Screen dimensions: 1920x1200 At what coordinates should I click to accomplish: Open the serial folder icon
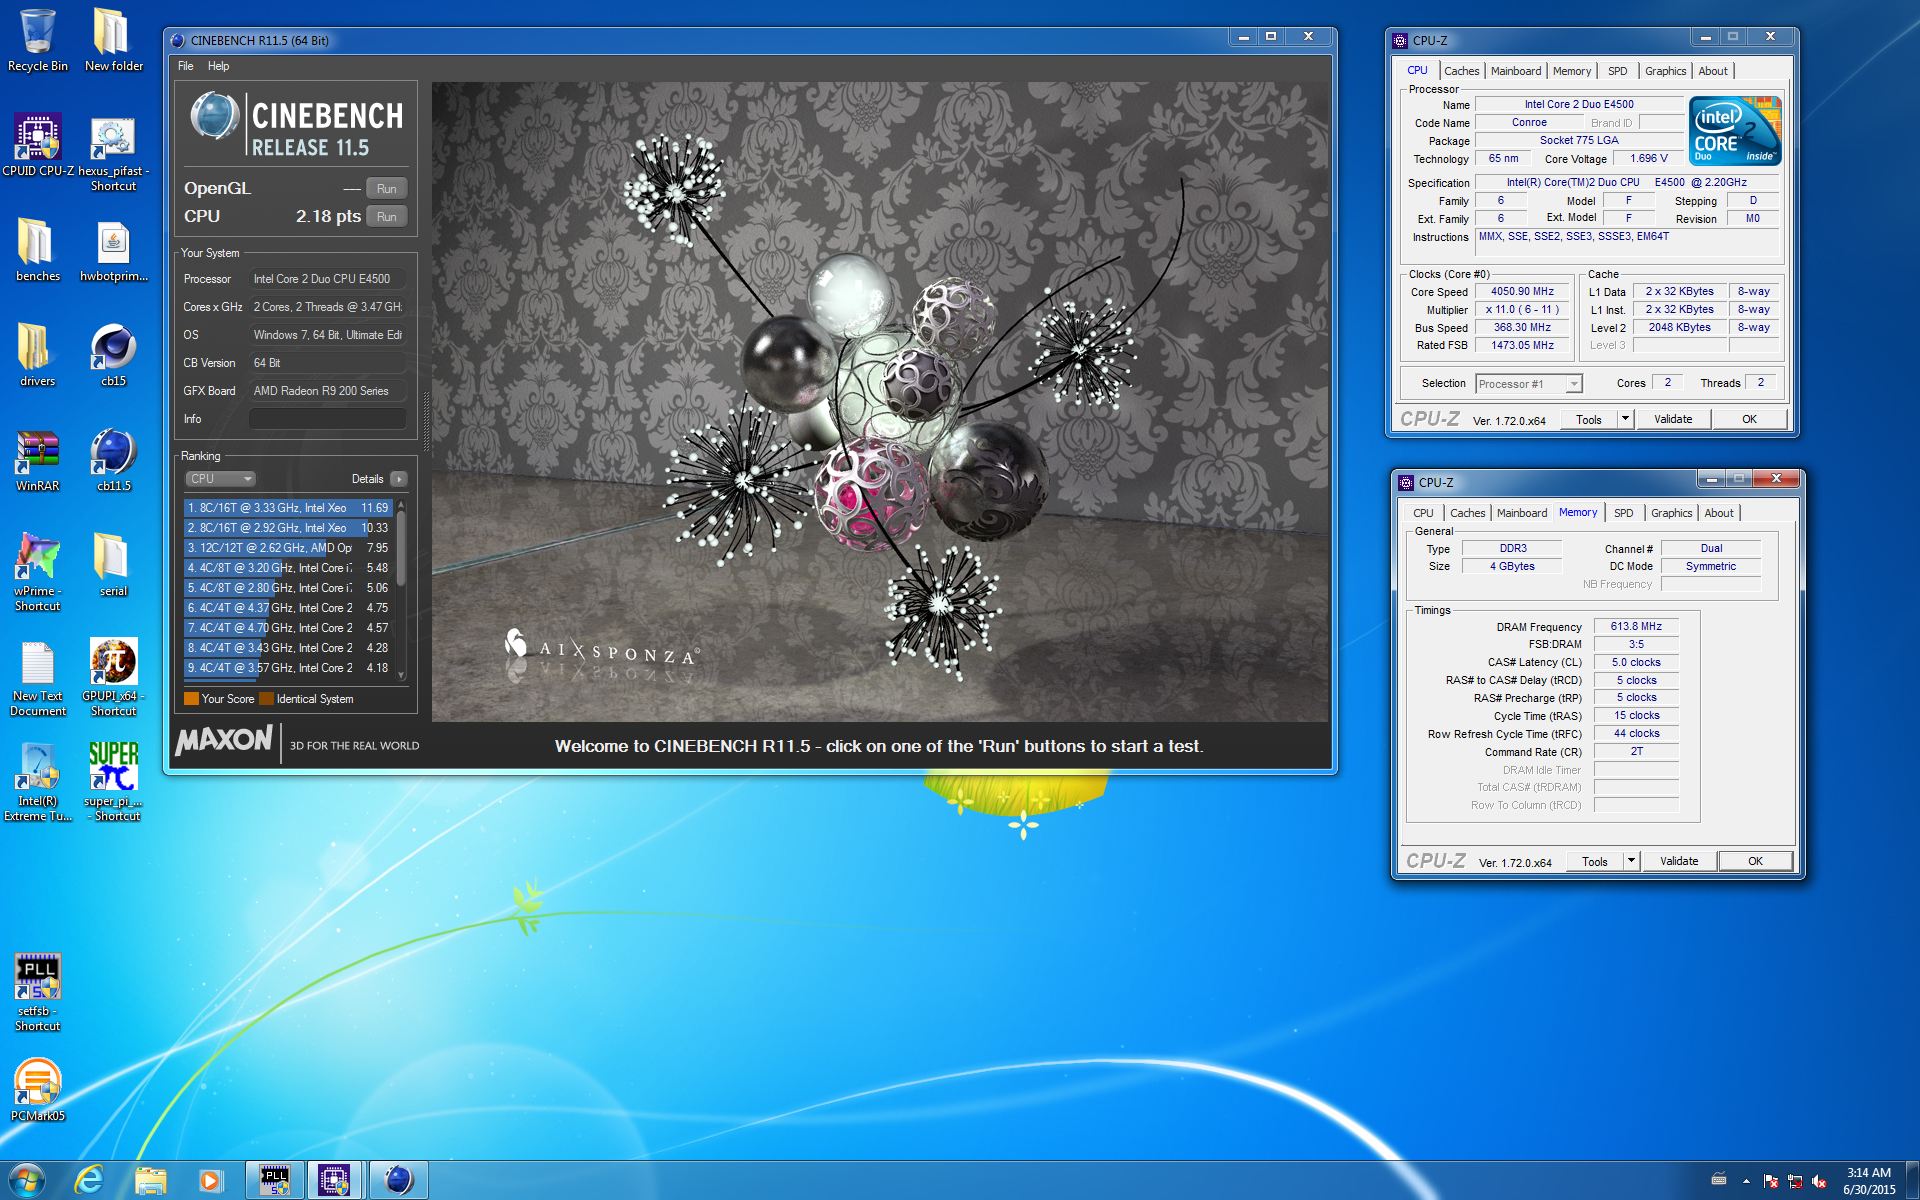[x=113, y=565]
